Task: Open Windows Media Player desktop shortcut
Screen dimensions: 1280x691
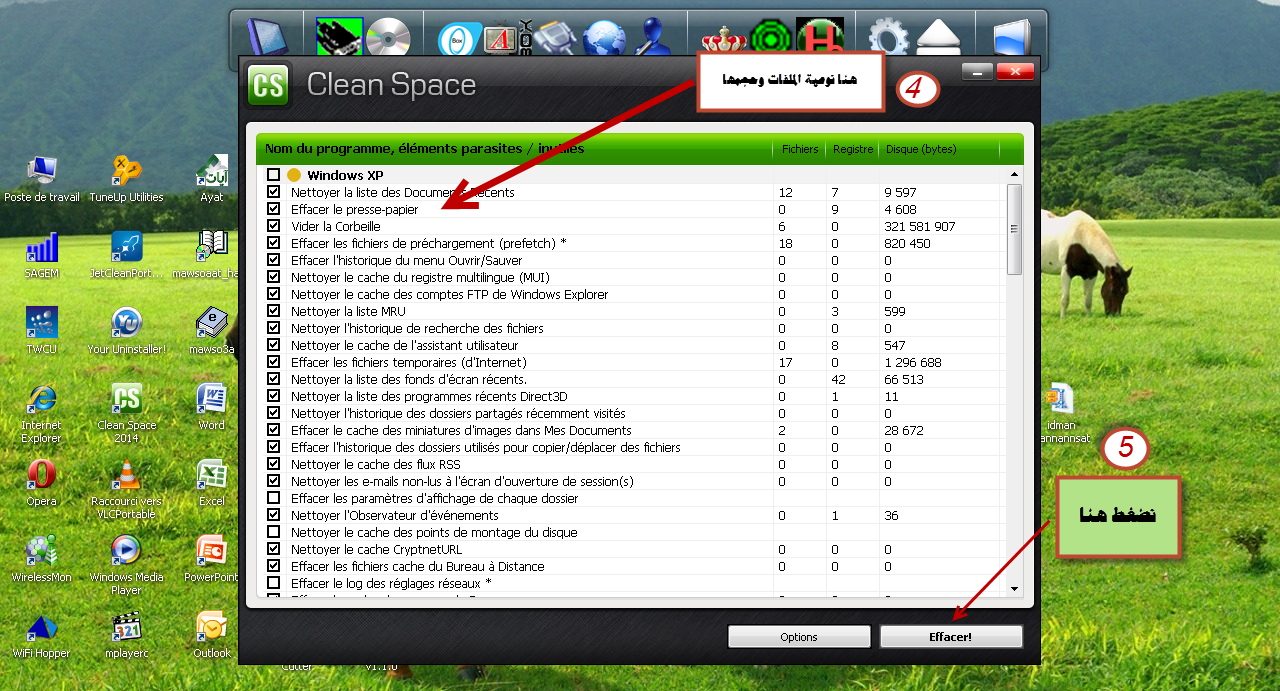Action: point(126,551)
